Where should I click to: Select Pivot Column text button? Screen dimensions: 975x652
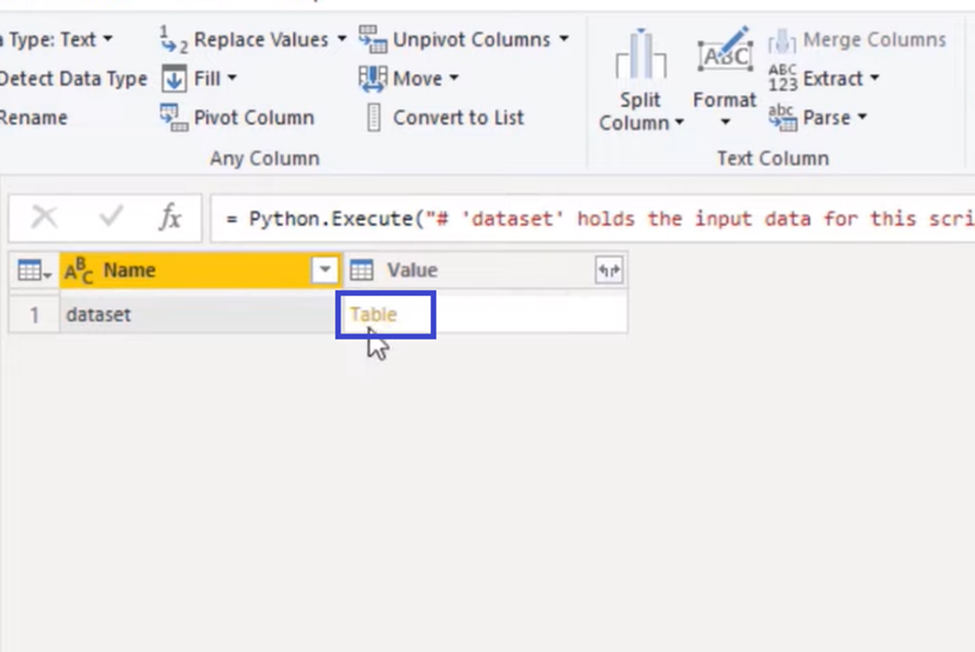254,117
